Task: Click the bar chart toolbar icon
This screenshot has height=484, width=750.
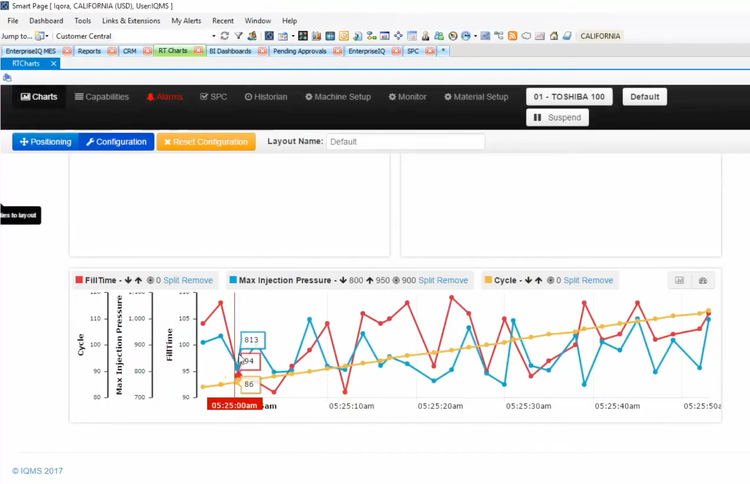Action: click(316, 36)
